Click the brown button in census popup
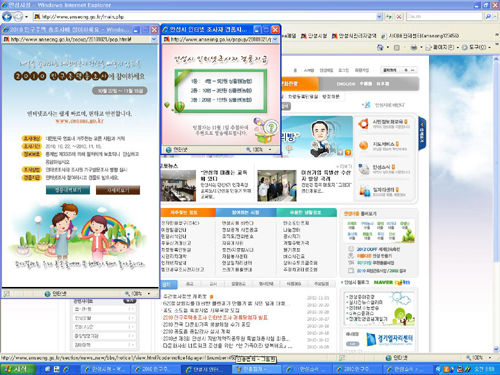The width and height of the screenshot is (500, 375). [x=118, y=190]
